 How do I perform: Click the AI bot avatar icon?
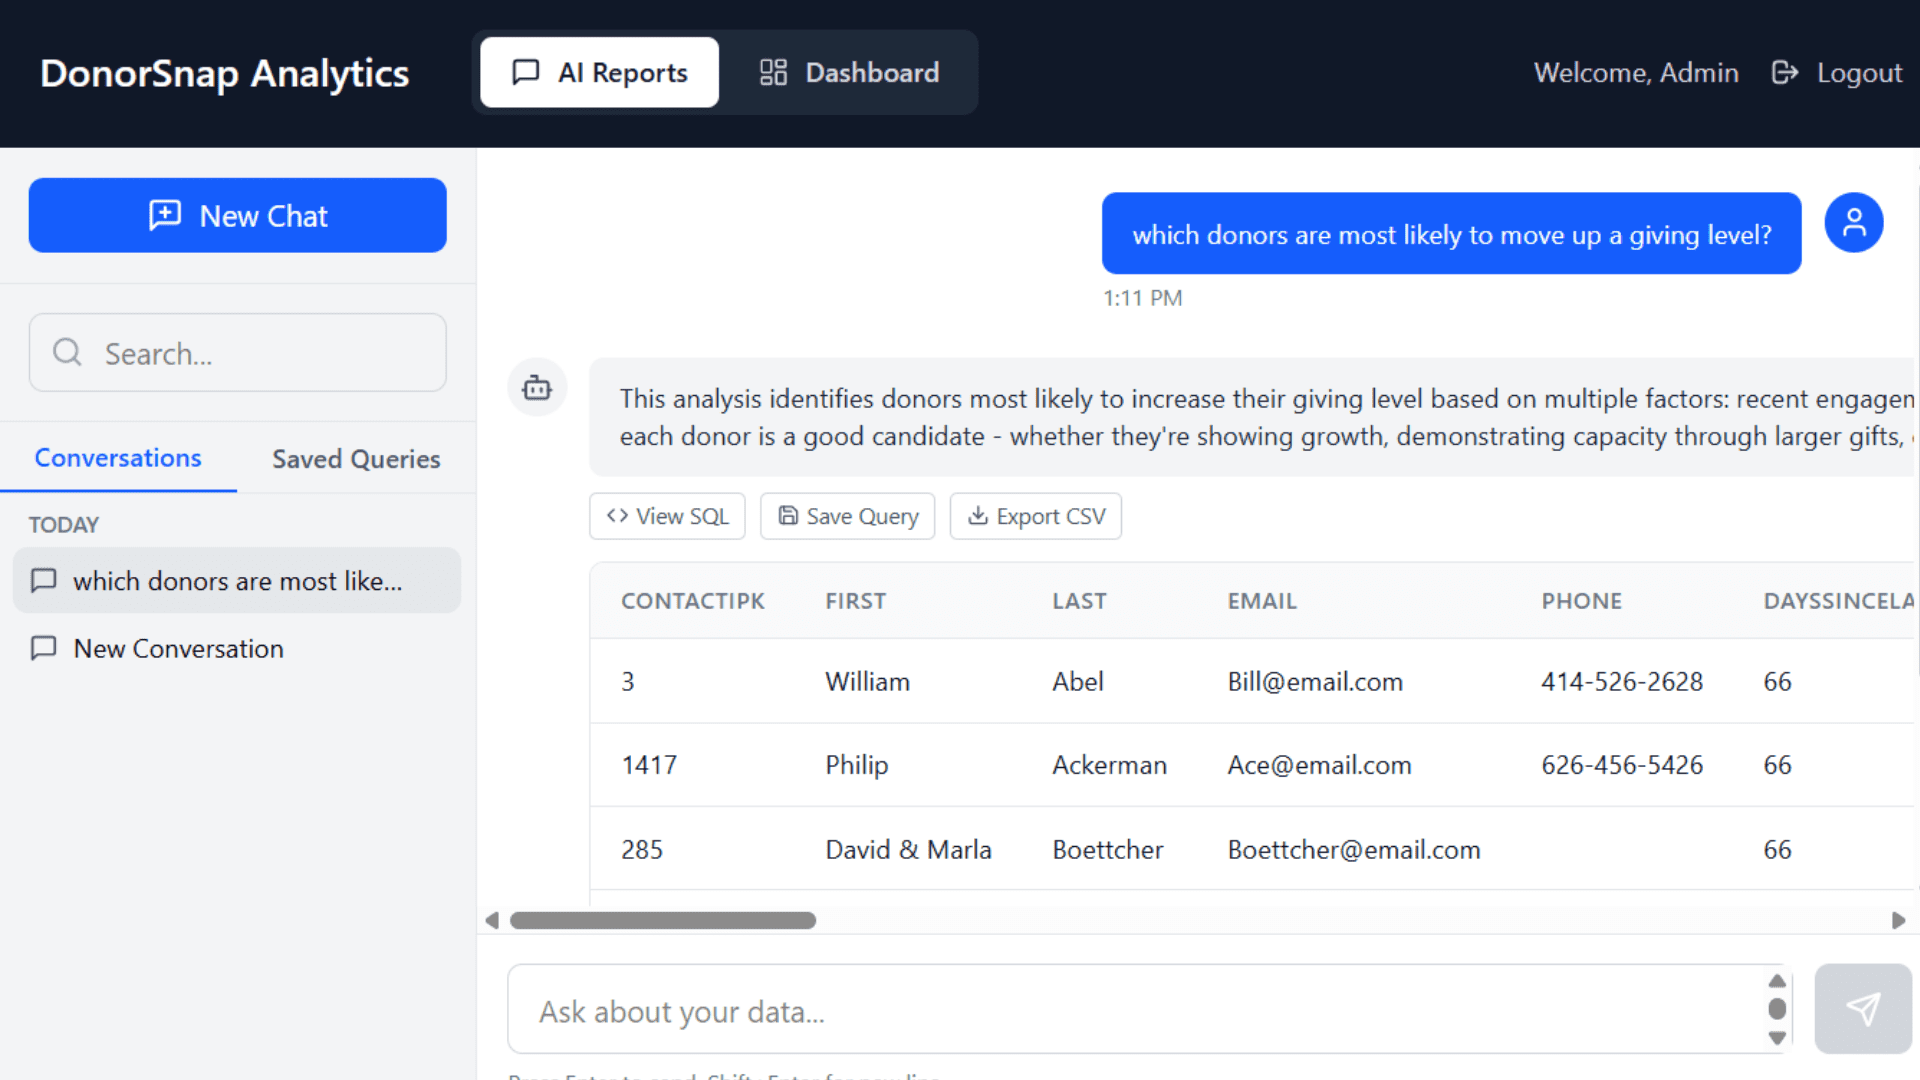click(x=537, y=387)
